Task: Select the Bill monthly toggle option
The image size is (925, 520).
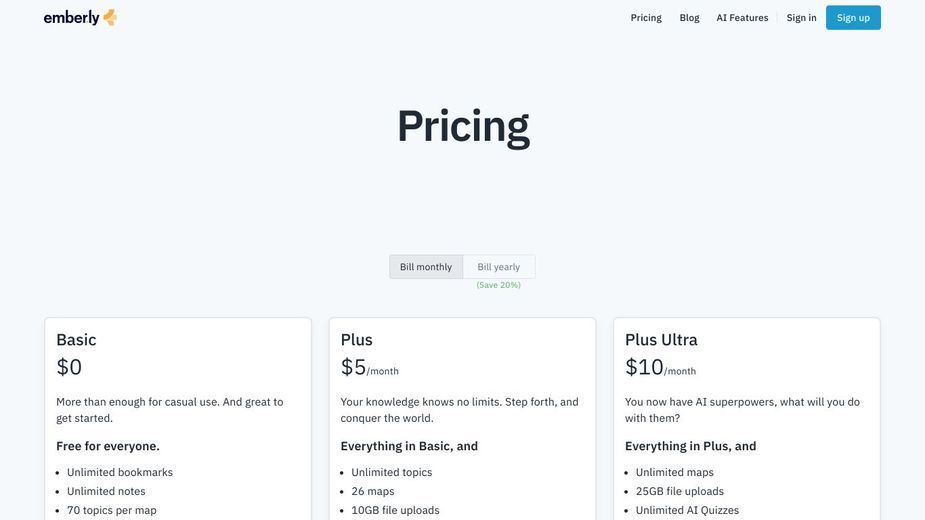Action: pyautogui.click(x=426, y=267)
